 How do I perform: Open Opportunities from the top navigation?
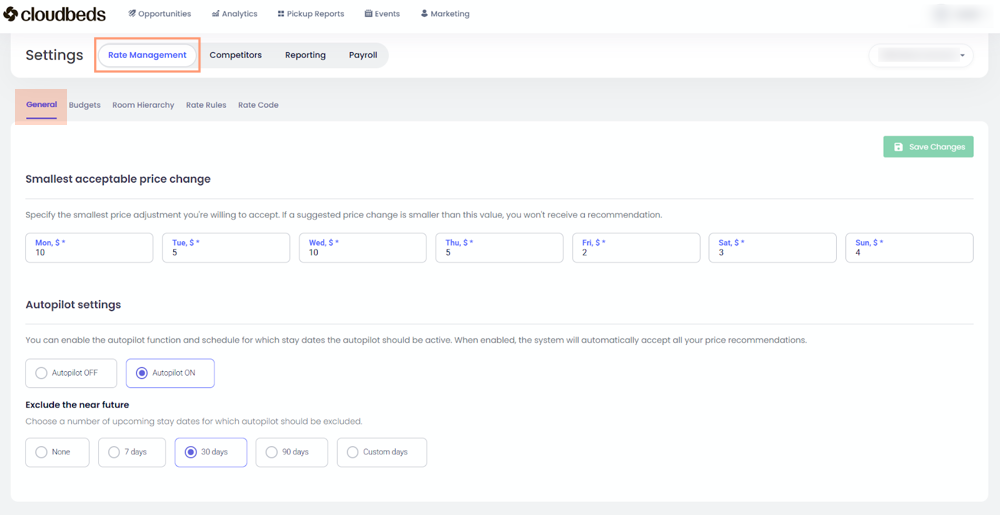click(x=160, y=14)
